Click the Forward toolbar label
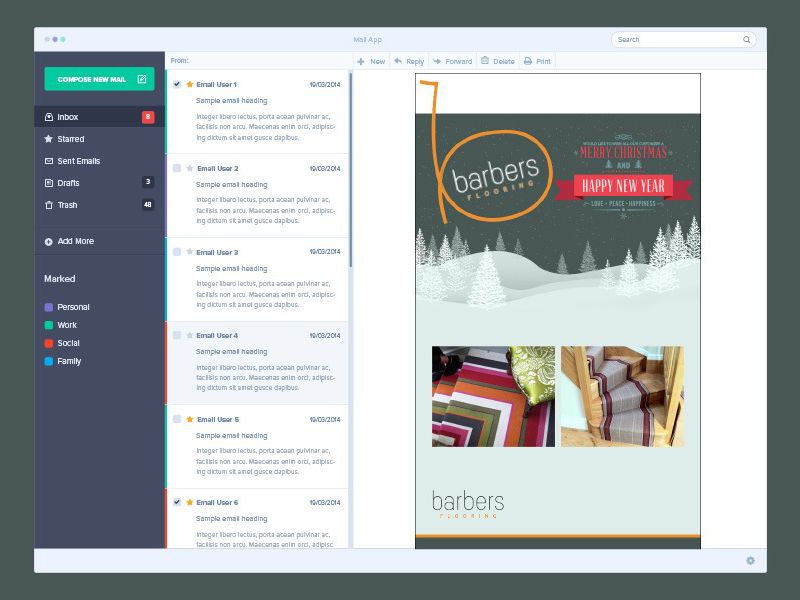Viewport: 800px width, 600px height. click(459, 61)
